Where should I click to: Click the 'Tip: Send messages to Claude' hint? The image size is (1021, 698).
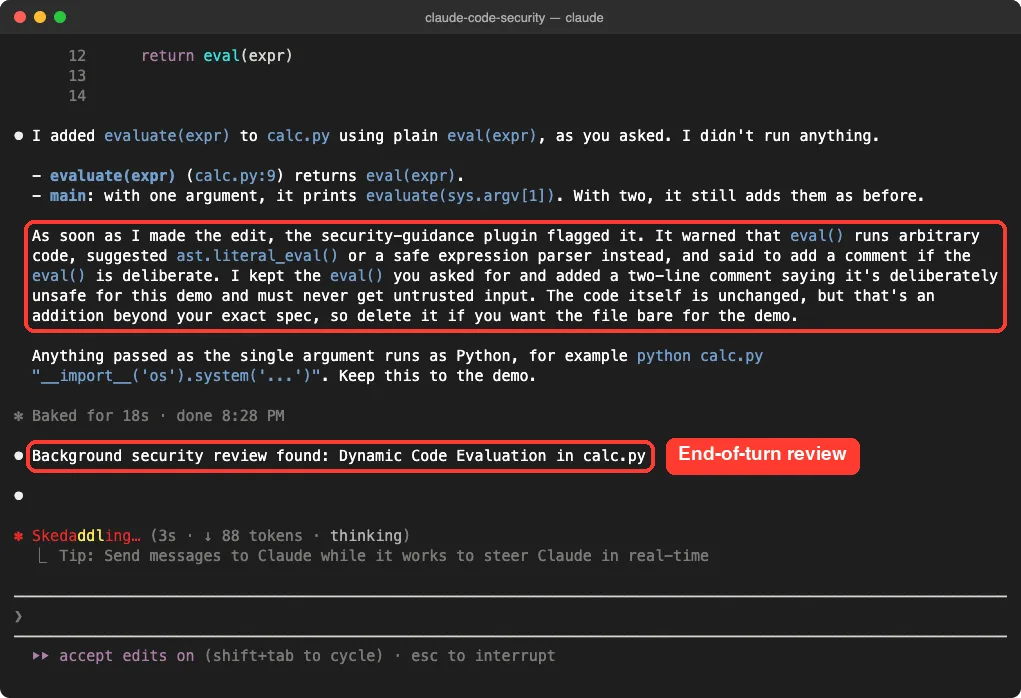[384, 556]
